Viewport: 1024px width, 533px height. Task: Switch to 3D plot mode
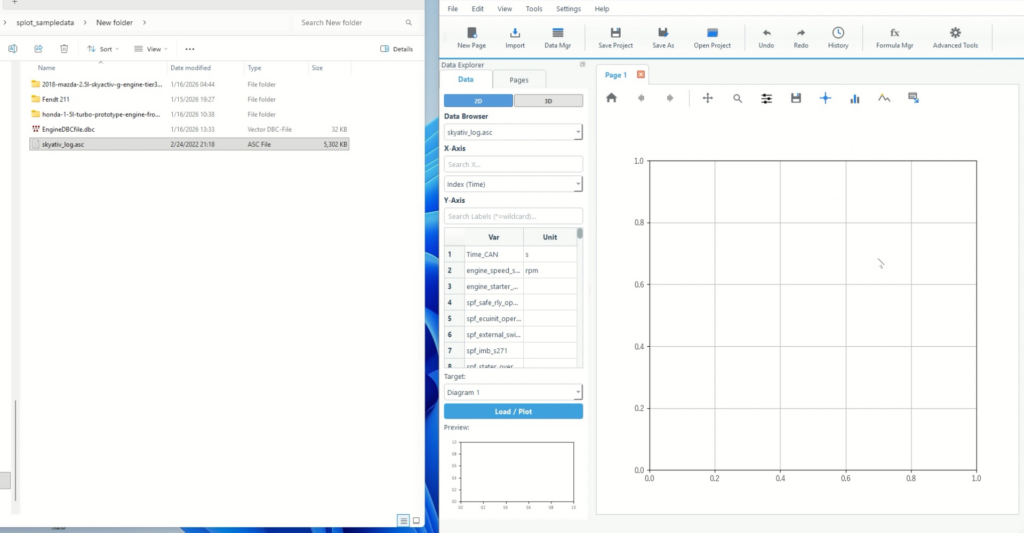(548, 101)
